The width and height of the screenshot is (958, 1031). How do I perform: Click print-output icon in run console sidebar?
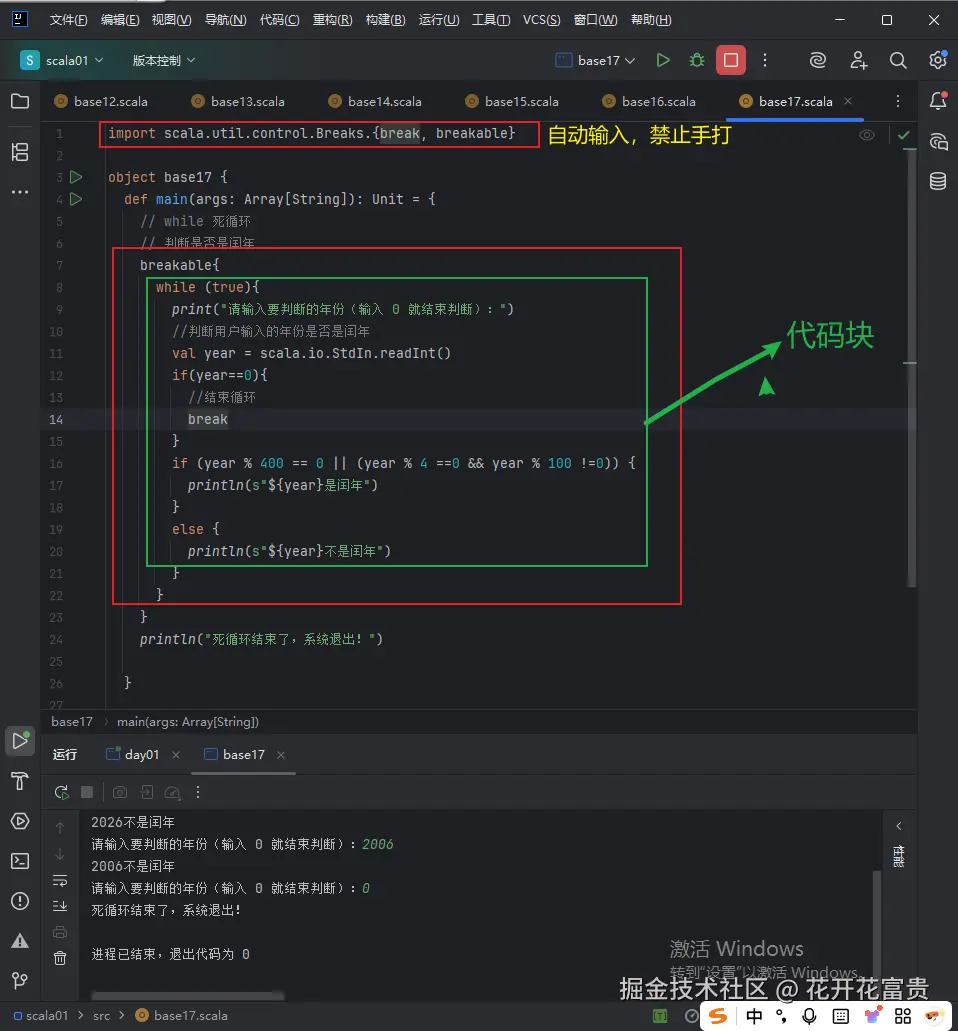60,932
